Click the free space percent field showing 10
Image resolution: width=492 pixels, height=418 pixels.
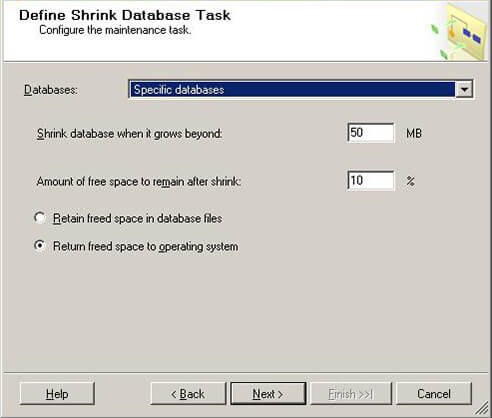[371, 181]
